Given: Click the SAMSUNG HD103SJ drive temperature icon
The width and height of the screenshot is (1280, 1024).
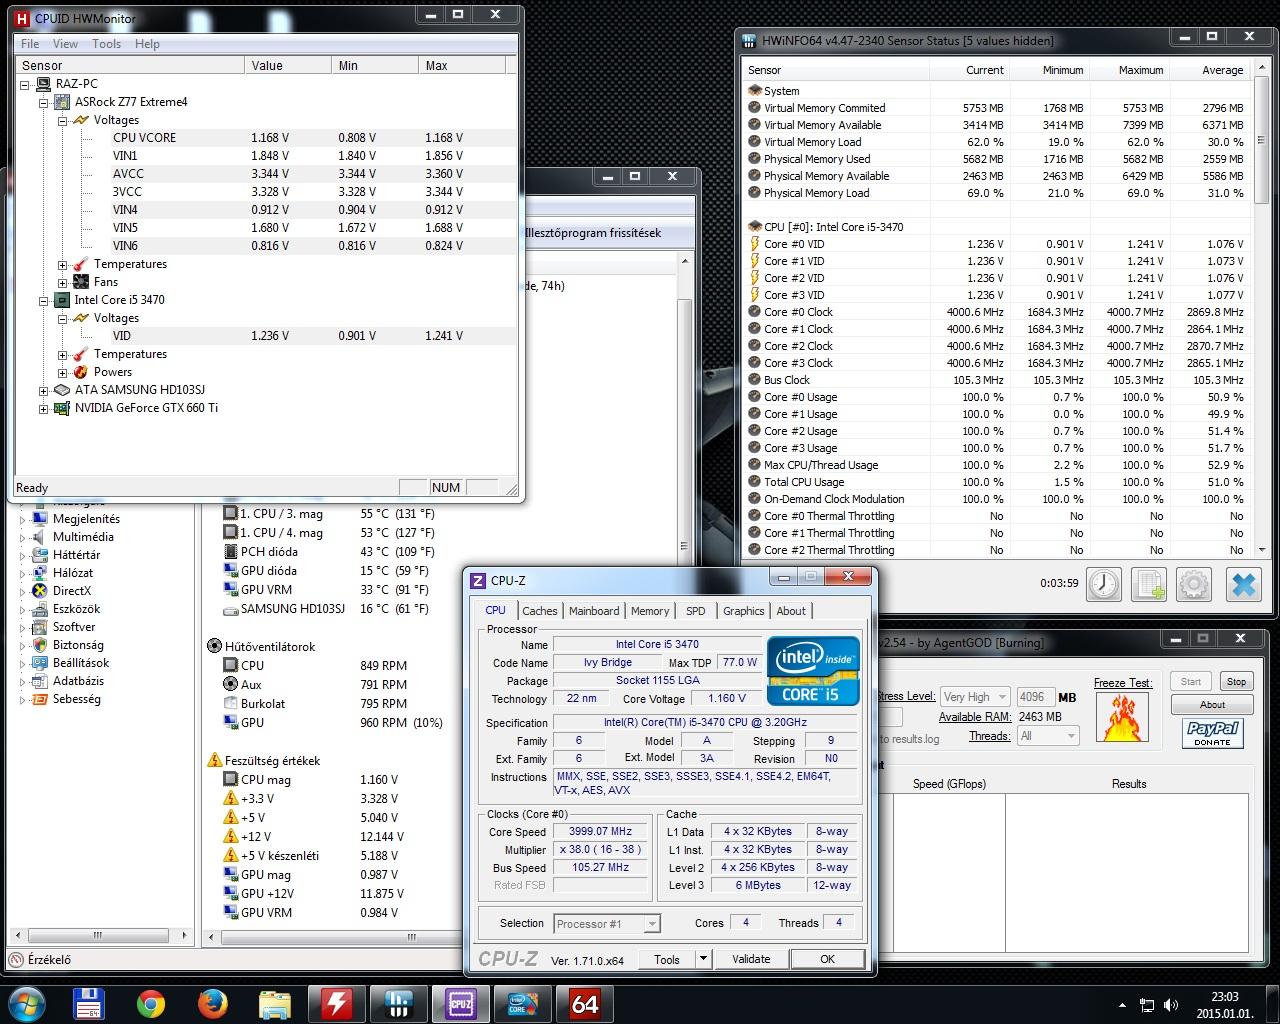Looking at the screenshot, I should pyautogui.click(x=230, y=609).
